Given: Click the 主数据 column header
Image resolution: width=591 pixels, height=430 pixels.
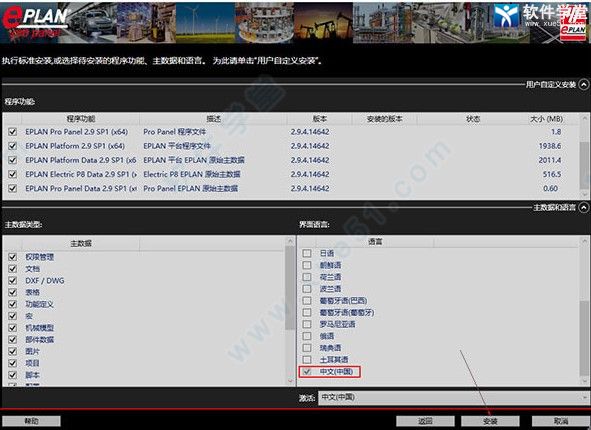Looking at the screenshot, I should coord(81,244).
